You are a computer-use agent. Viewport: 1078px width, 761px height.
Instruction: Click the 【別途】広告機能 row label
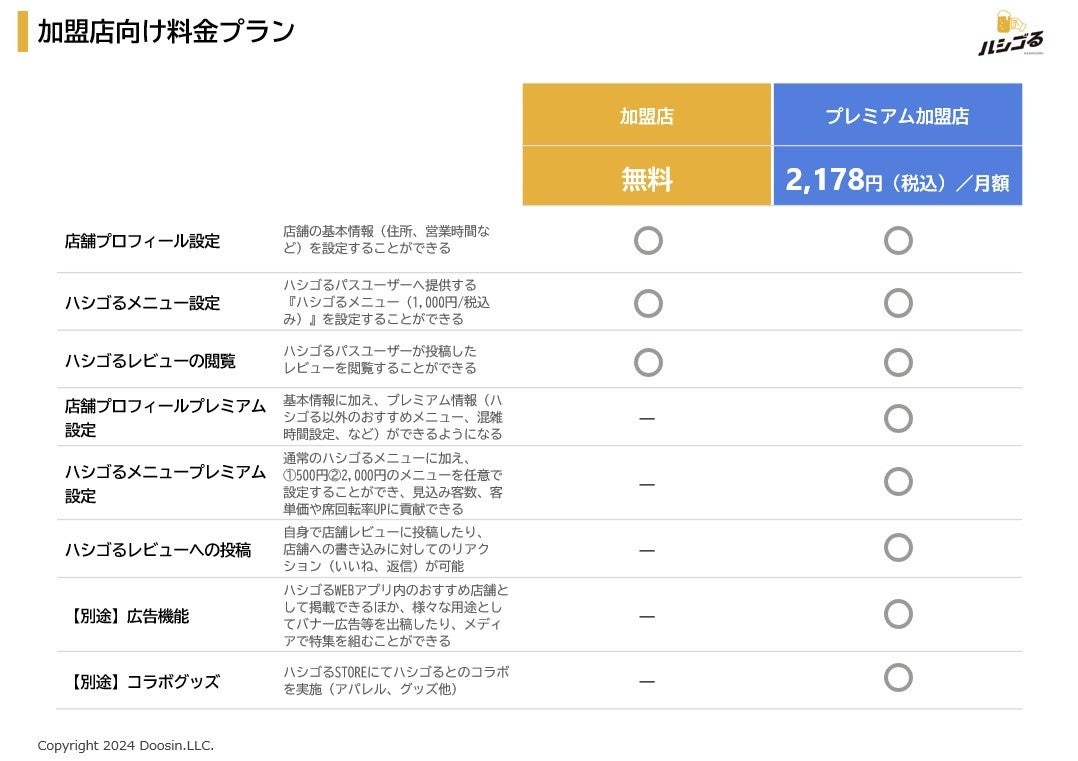(127, 616)
